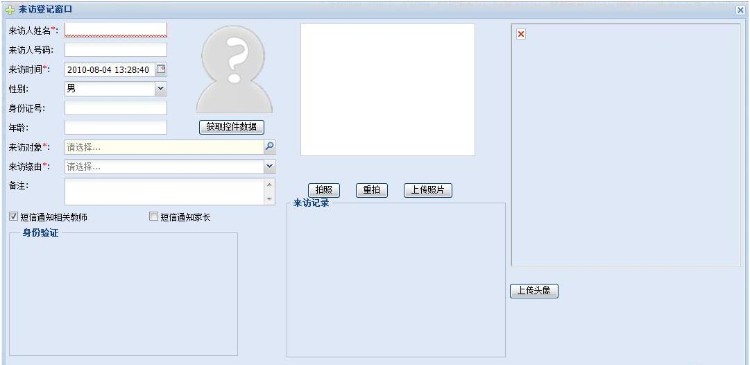Close the 来访登记窗口 dialog
Viewport: 750px width, 365px height.
740,10
